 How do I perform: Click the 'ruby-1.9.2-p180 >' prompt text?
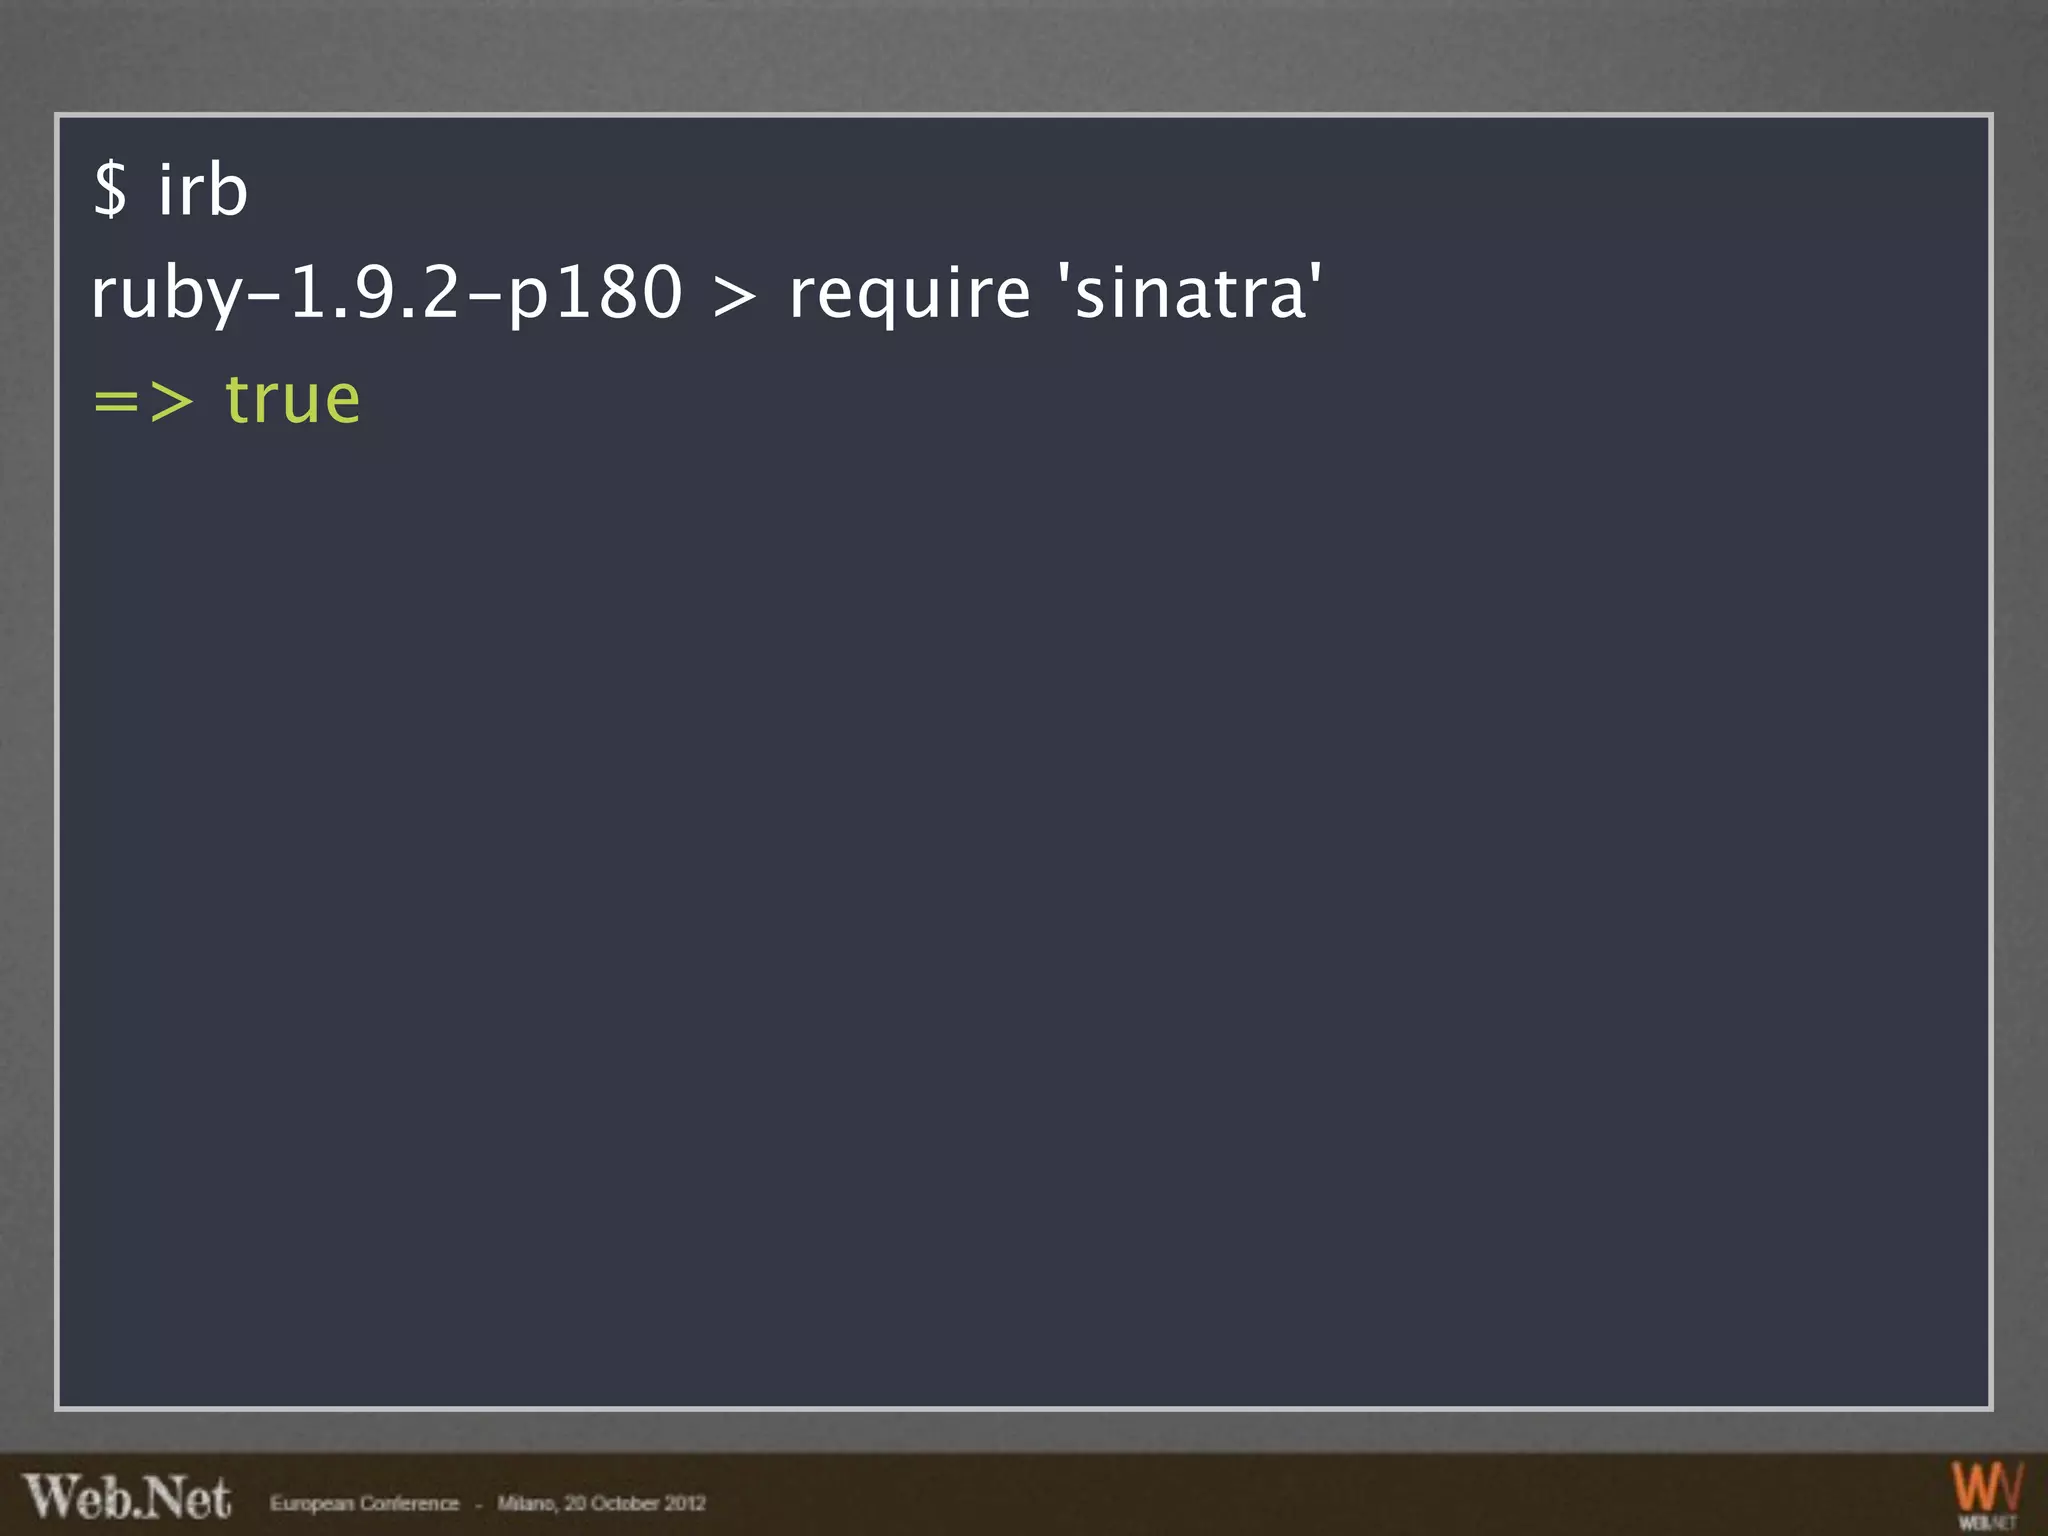[x=423, y=294]
